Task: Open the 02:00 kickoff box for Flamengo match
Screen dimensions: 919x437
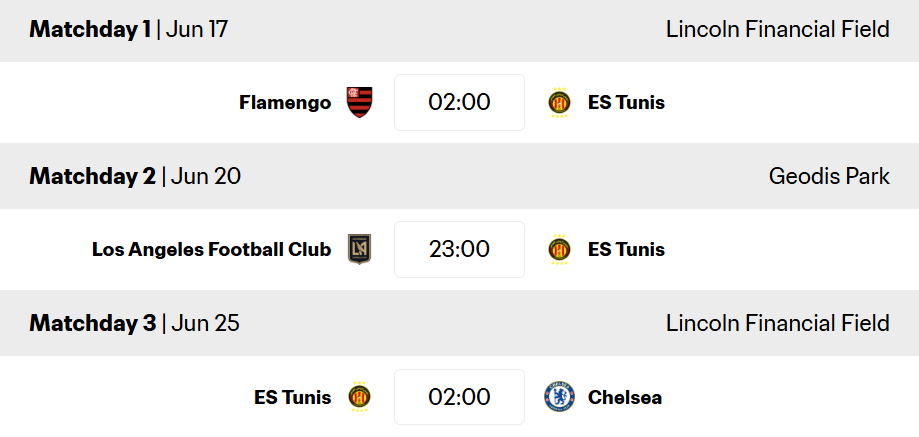Action: click(x=460, y=103)
